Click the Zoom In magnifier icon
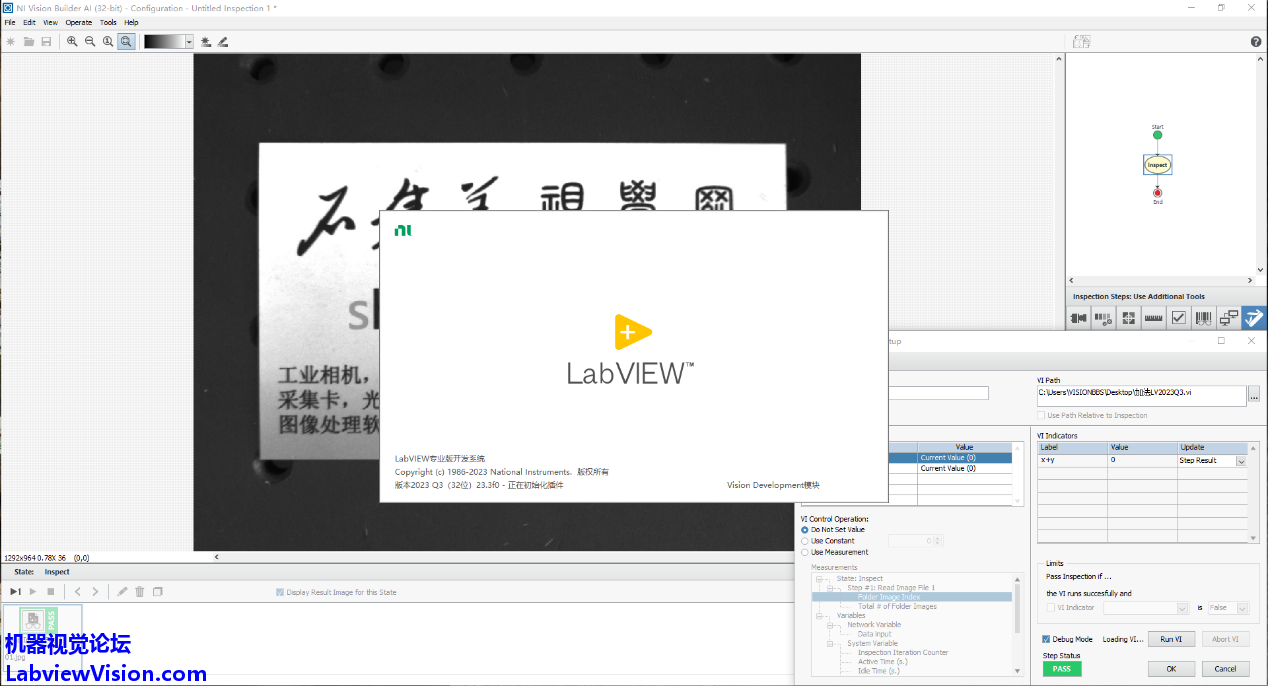The image size is (1268, 686). point(72,41)
